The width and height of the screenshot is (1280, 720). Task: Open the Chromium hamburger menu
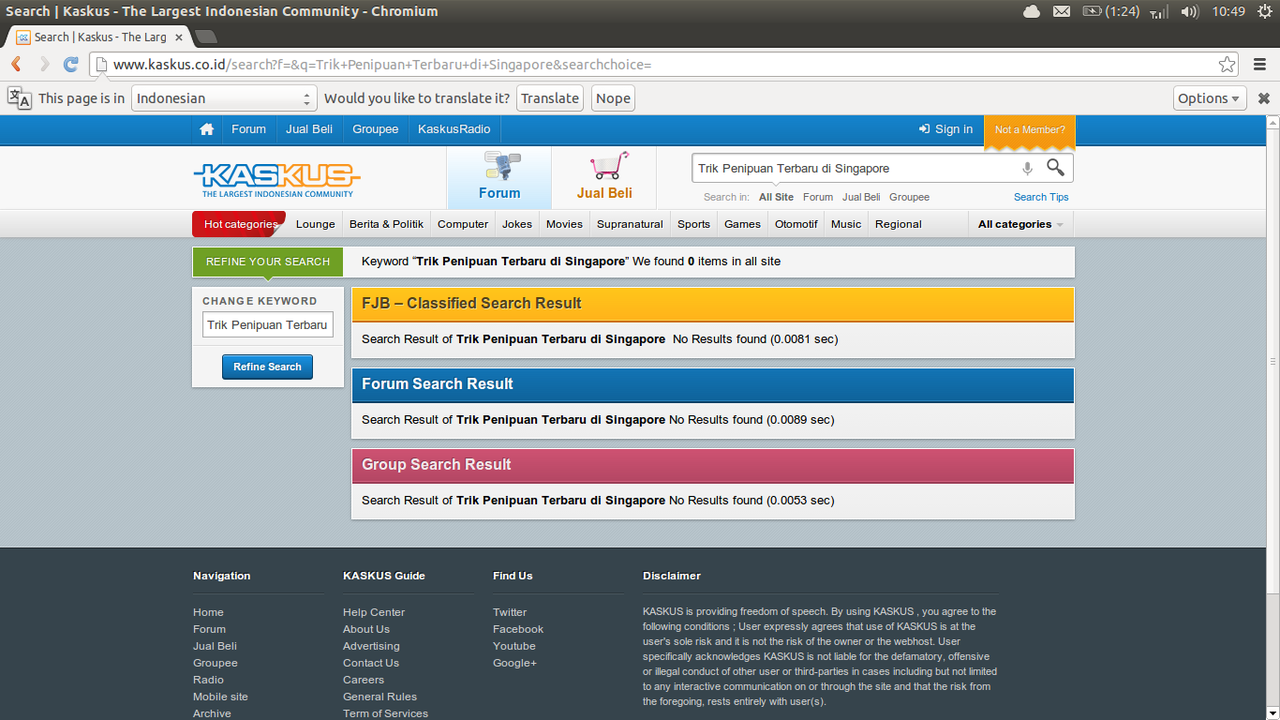pyautogui.click(x=1260, y=64)
